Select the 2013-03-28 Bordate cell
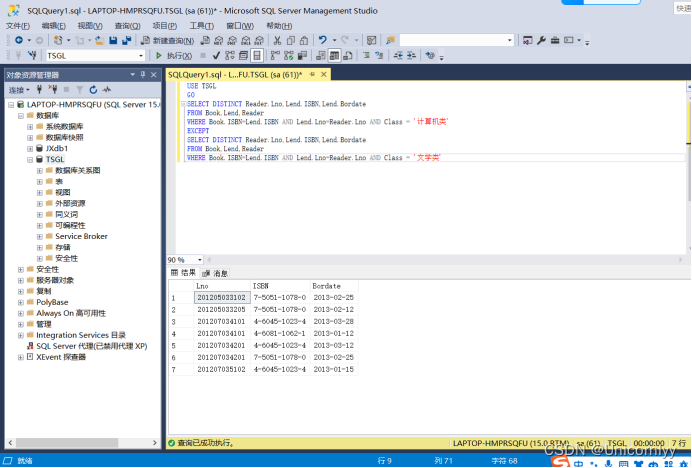Screen dimensions: 692x468 click(x=334, y=321)
